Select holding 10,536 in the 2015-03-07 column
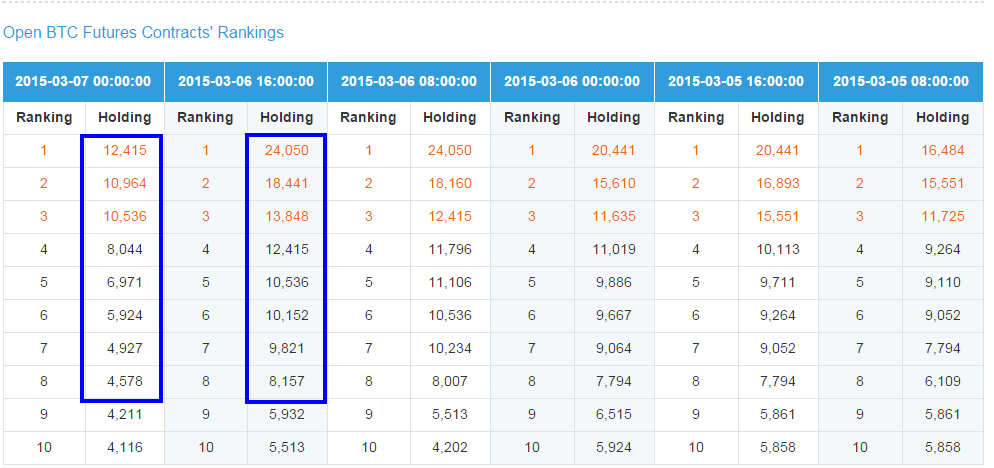 (x=125, y=216)
